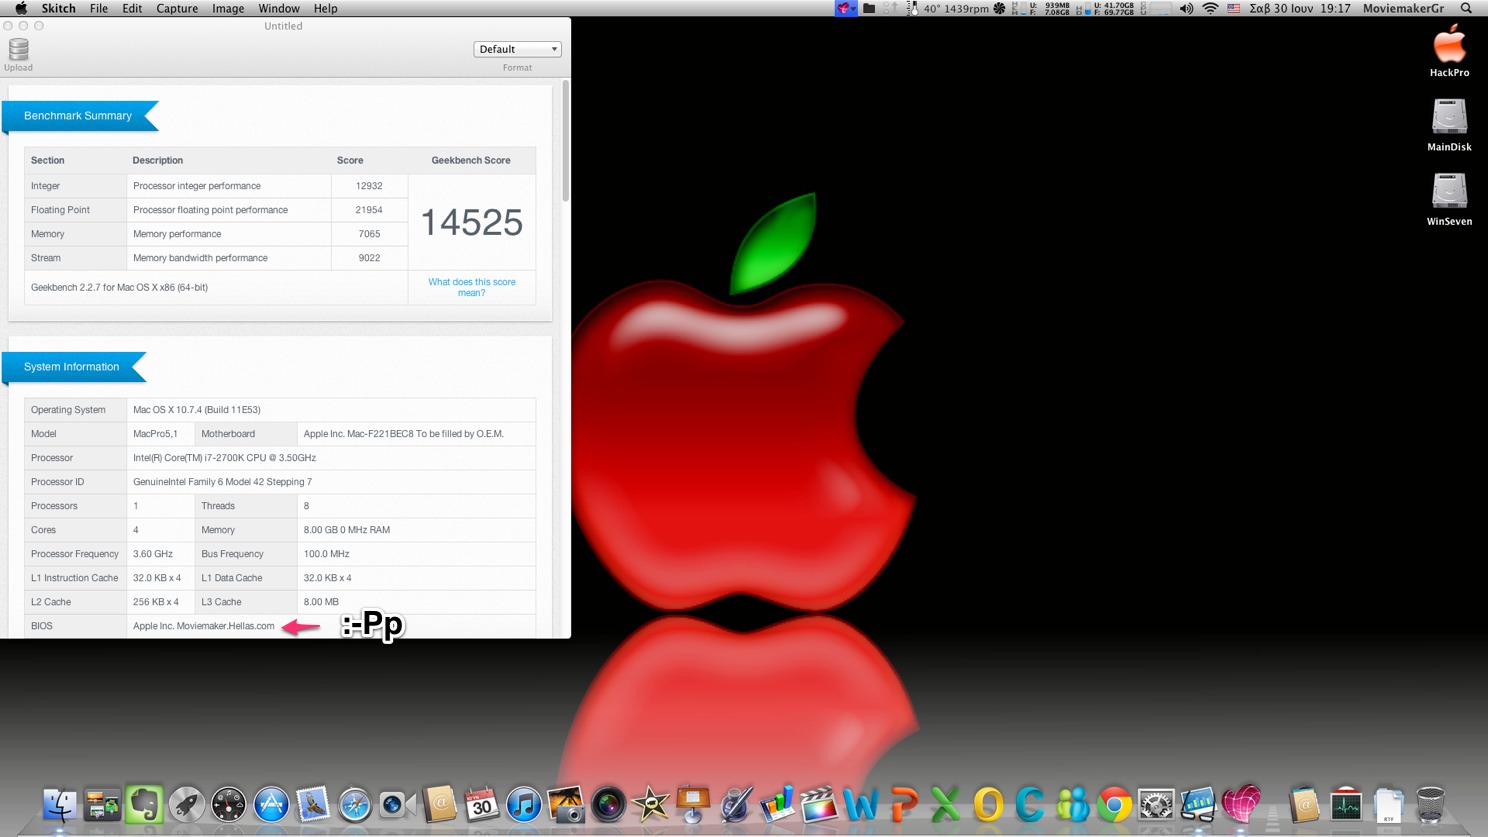
Task: Open Mail stamp icon in the dock
Action: 312,804
